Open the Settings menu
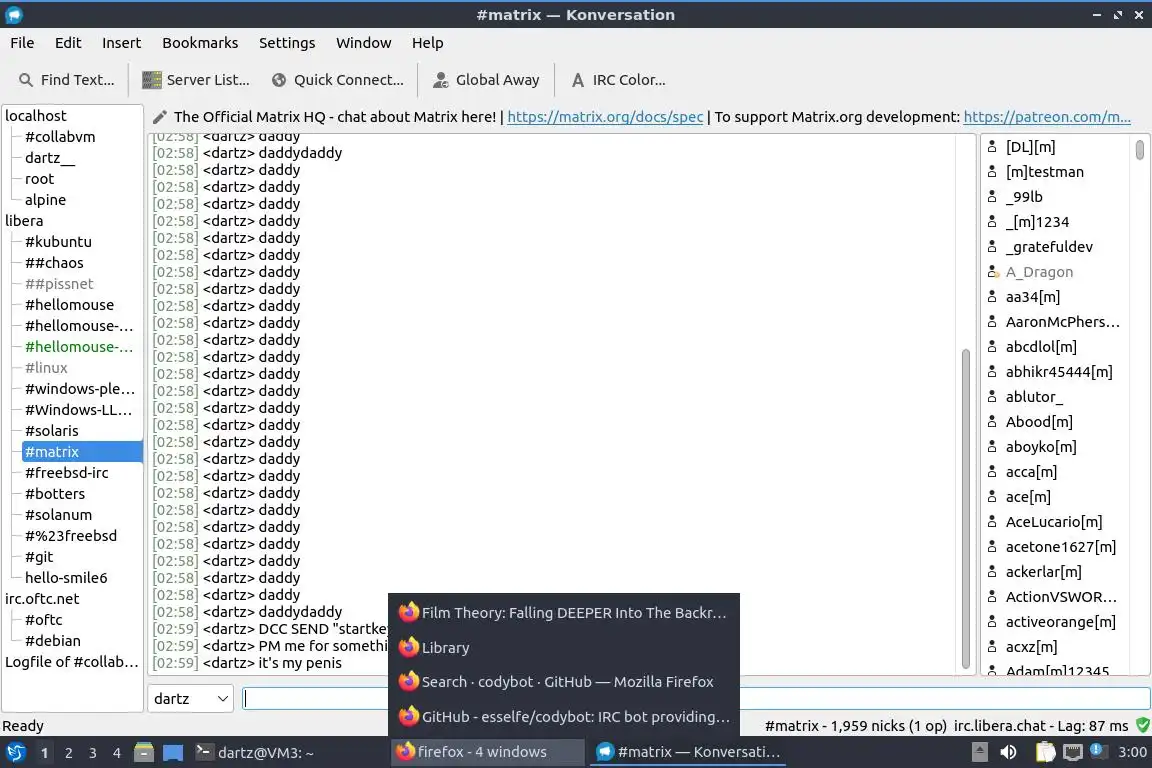Screen dimensions: 1152x768 (x=287, y=43)
